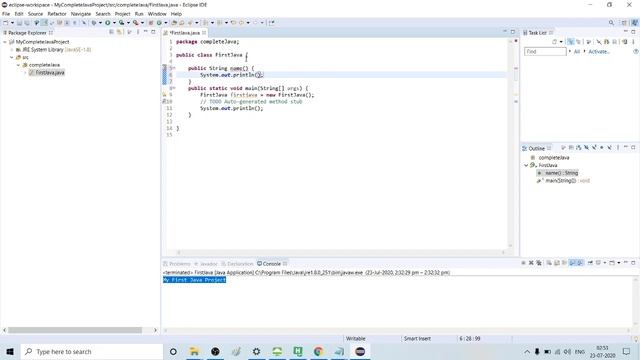Click the editor horizontal scrollbar
This screenshot has height=360, width=640.
pyautogui.click(x=341, y=252)
